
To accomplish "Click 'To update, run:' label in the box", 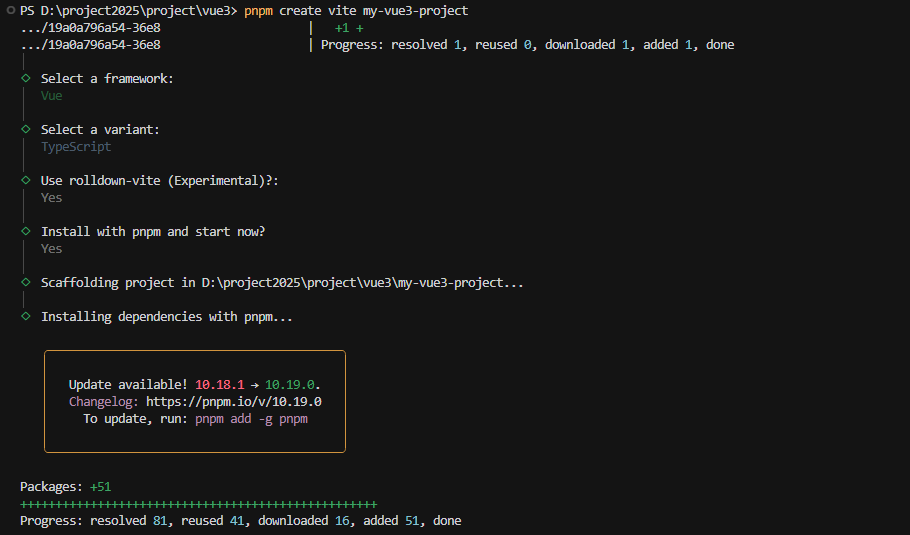I will pyautogui.click(x=136, y=419).
